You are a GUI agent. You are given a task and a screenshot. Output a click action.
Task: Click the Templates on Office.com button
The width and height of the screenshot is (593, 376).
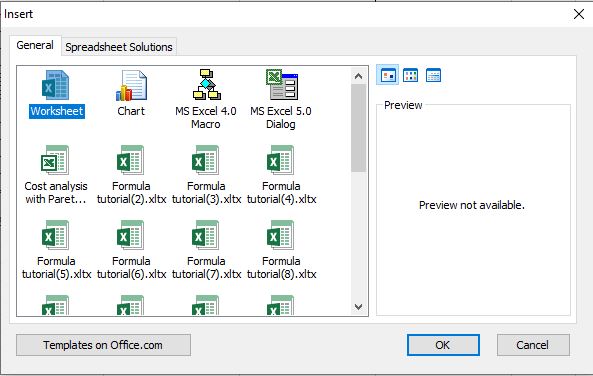(x=103, y=345)
